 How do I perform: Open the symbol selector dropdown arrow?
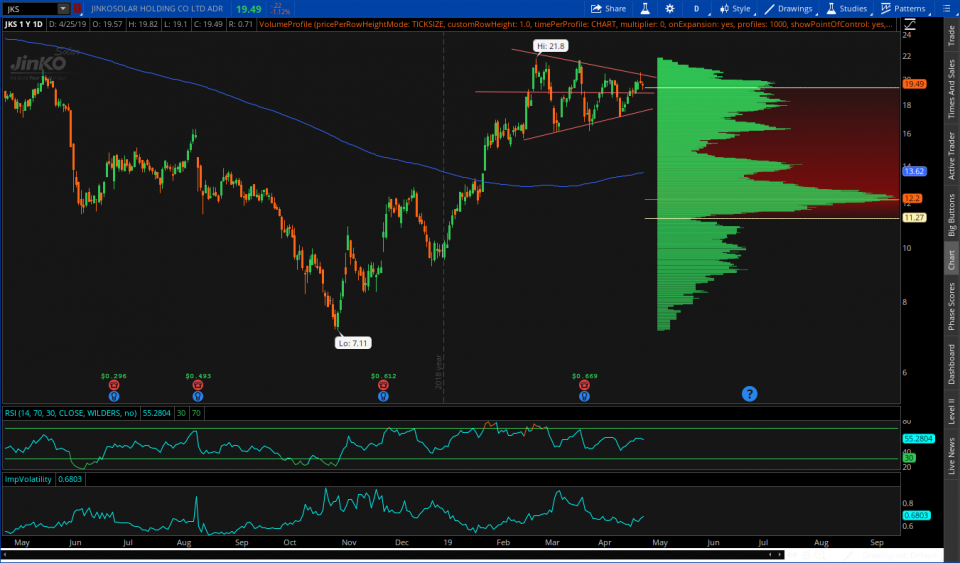click(x=63, y=9)
